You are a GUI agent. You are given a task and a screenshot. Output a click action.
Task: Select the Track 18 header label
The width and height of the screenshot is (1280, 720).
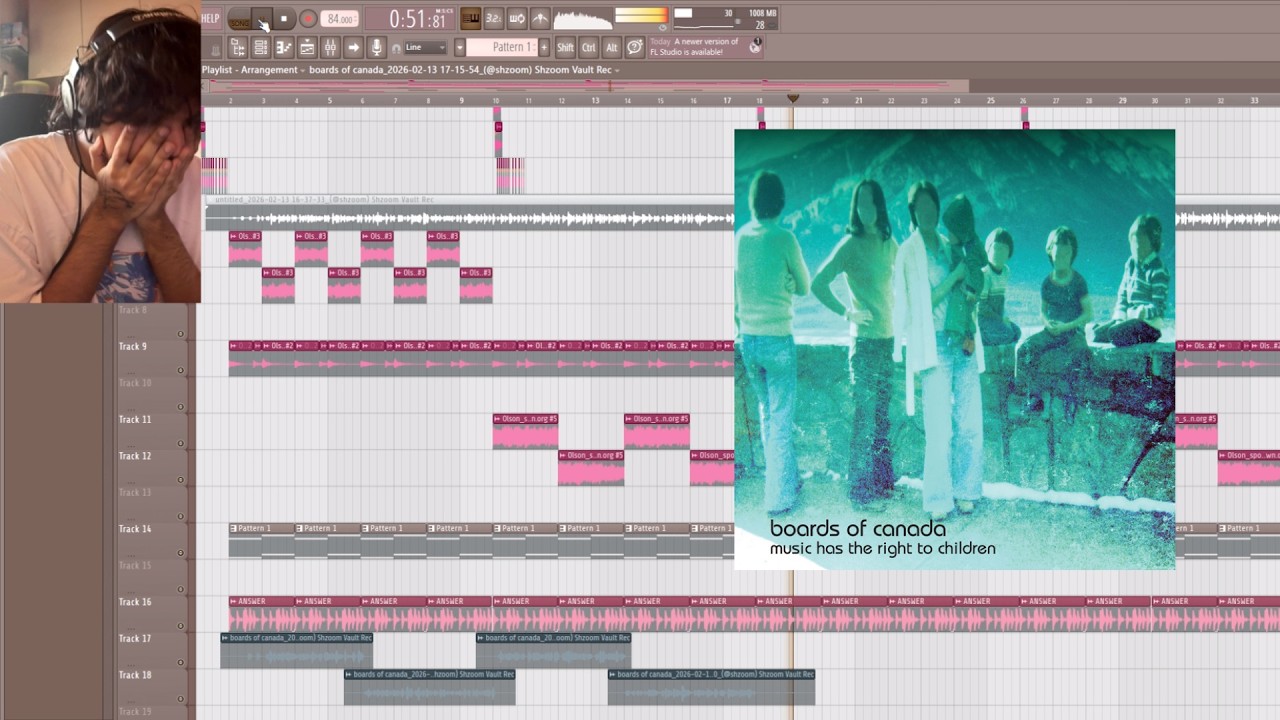pyautogui.click(x=135, y=675)
